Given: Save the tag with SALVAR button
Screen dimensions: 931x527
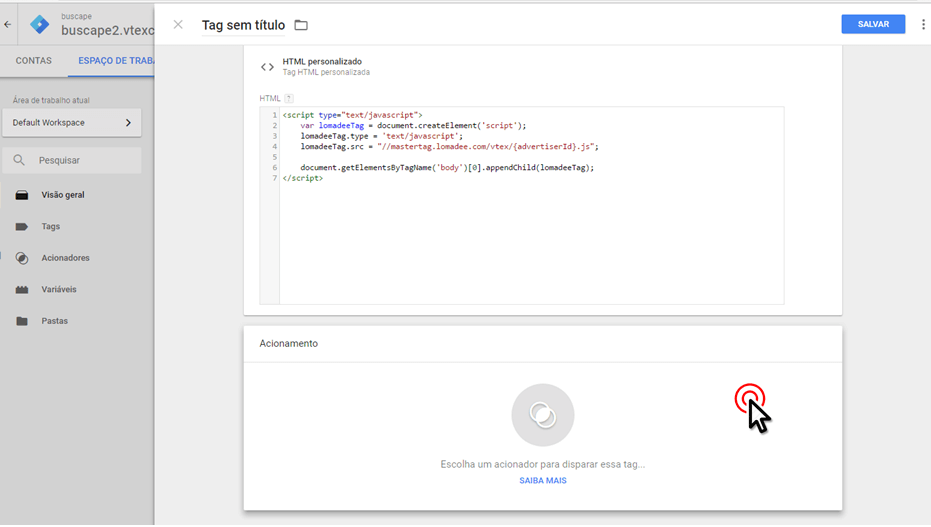Looking at the screenshot, I should click(873, 24).
